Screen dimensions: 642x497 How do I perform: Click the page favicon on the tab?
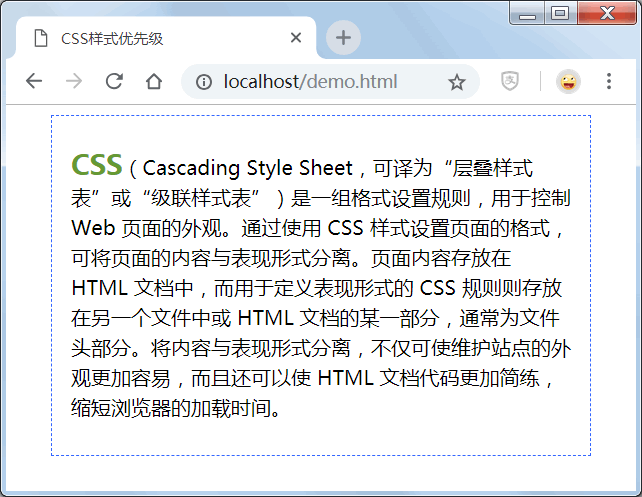pos(41,39)
